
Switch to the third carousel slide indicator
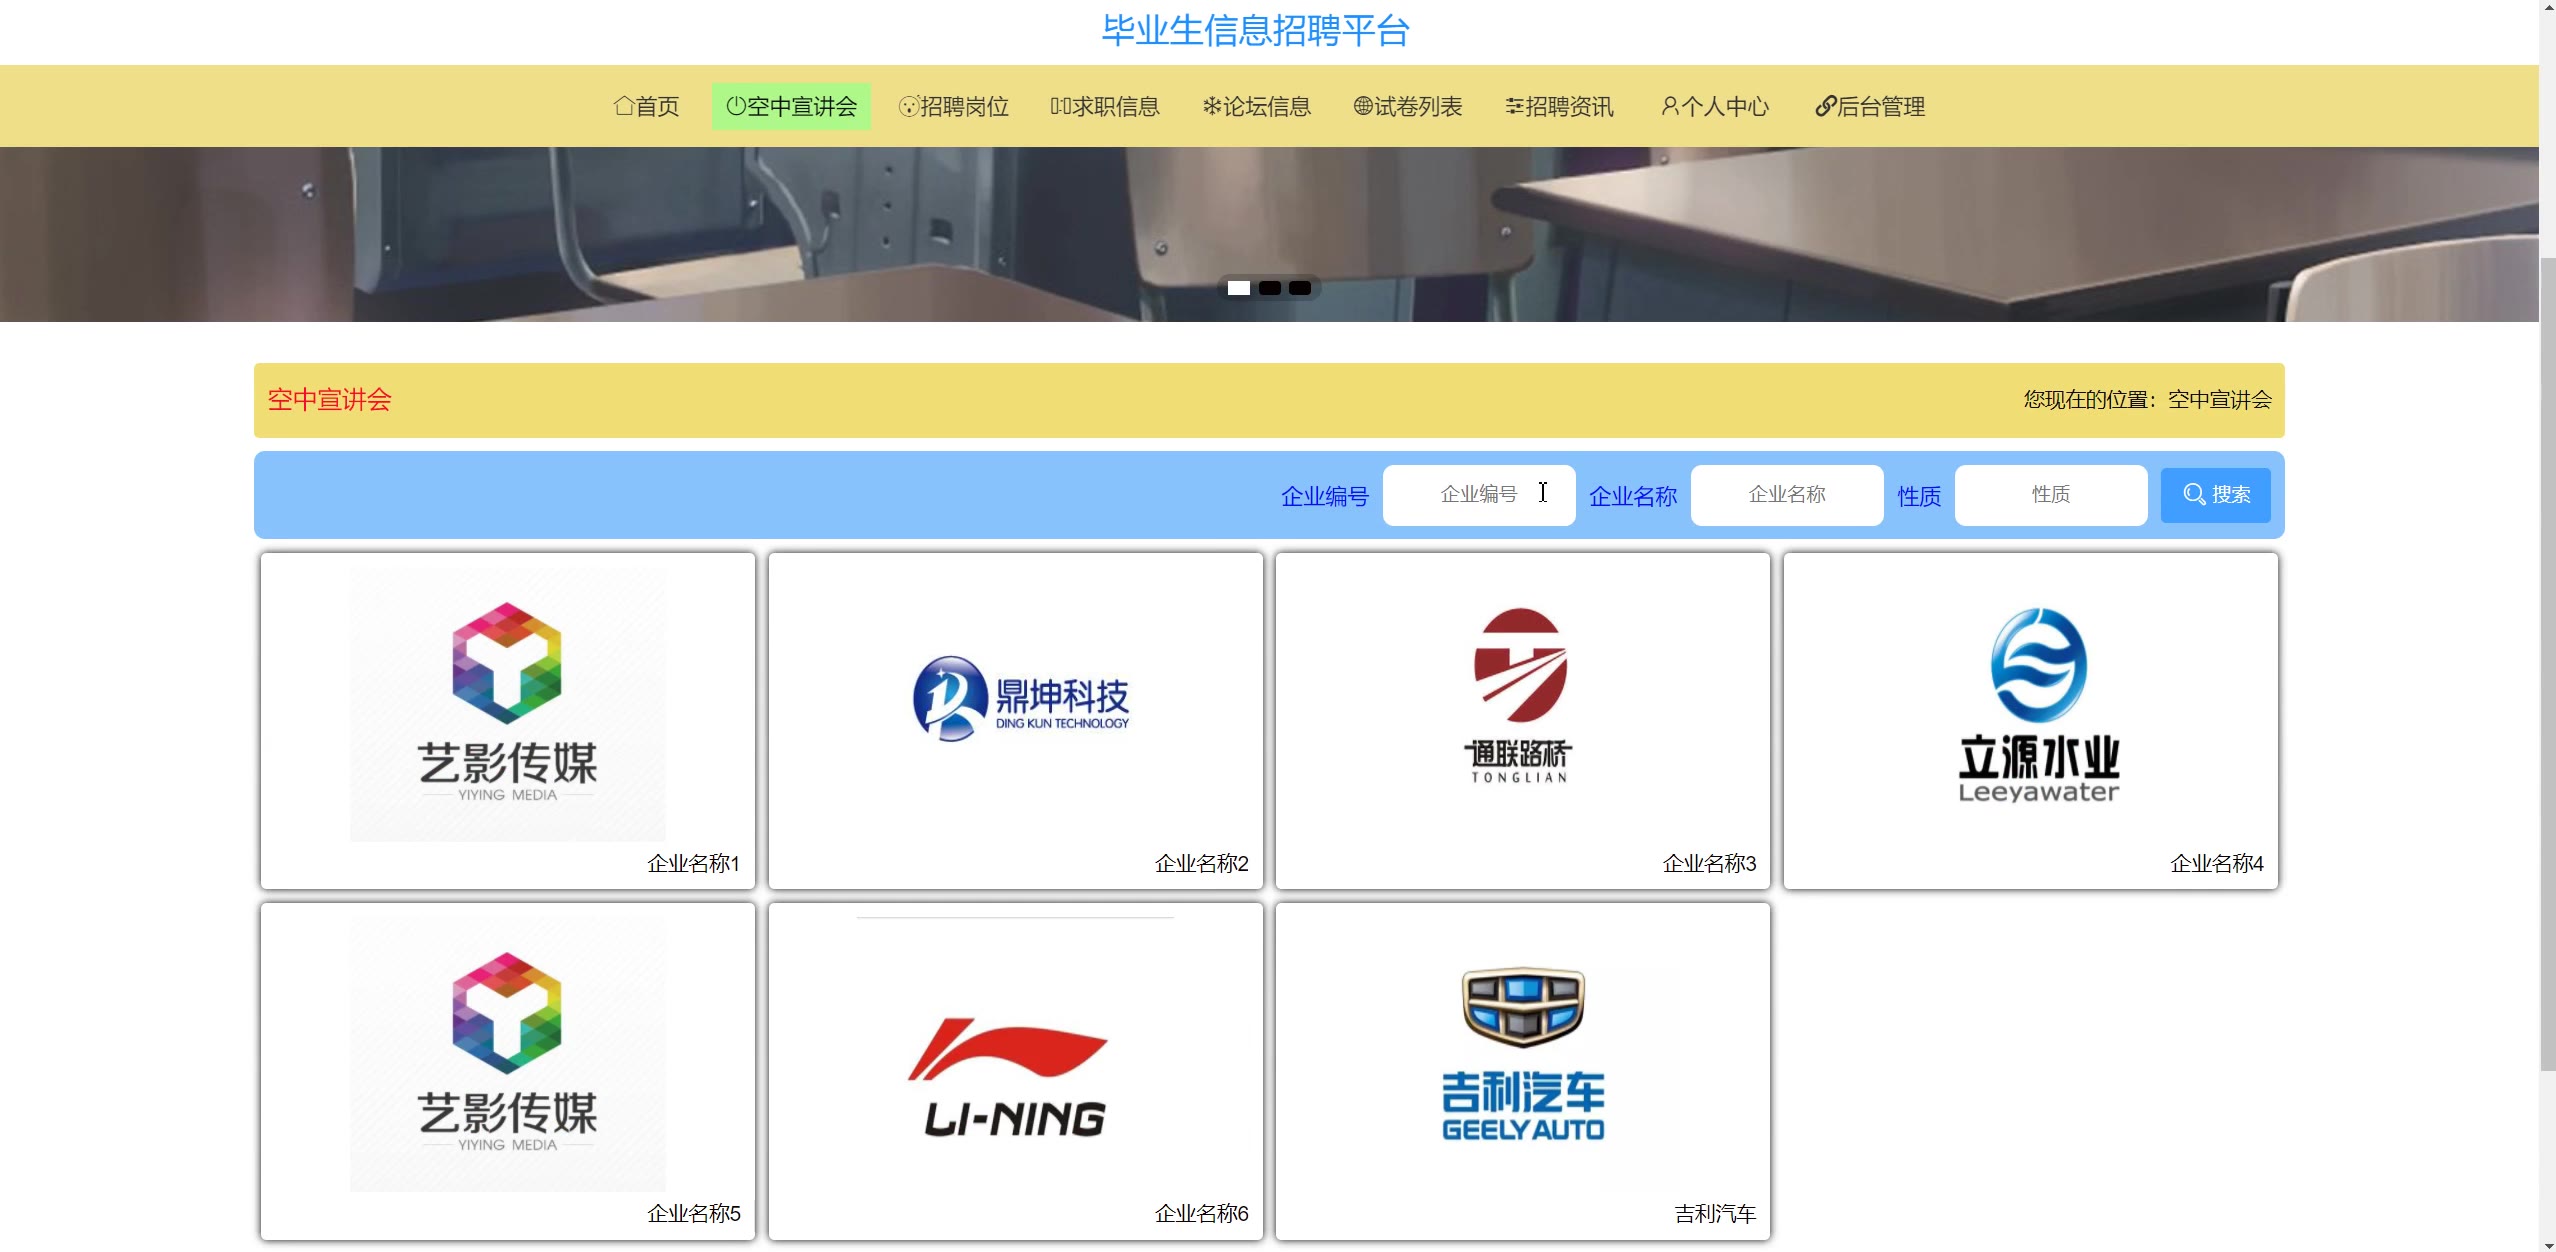pyautogui.click(x=1299, y=288)
